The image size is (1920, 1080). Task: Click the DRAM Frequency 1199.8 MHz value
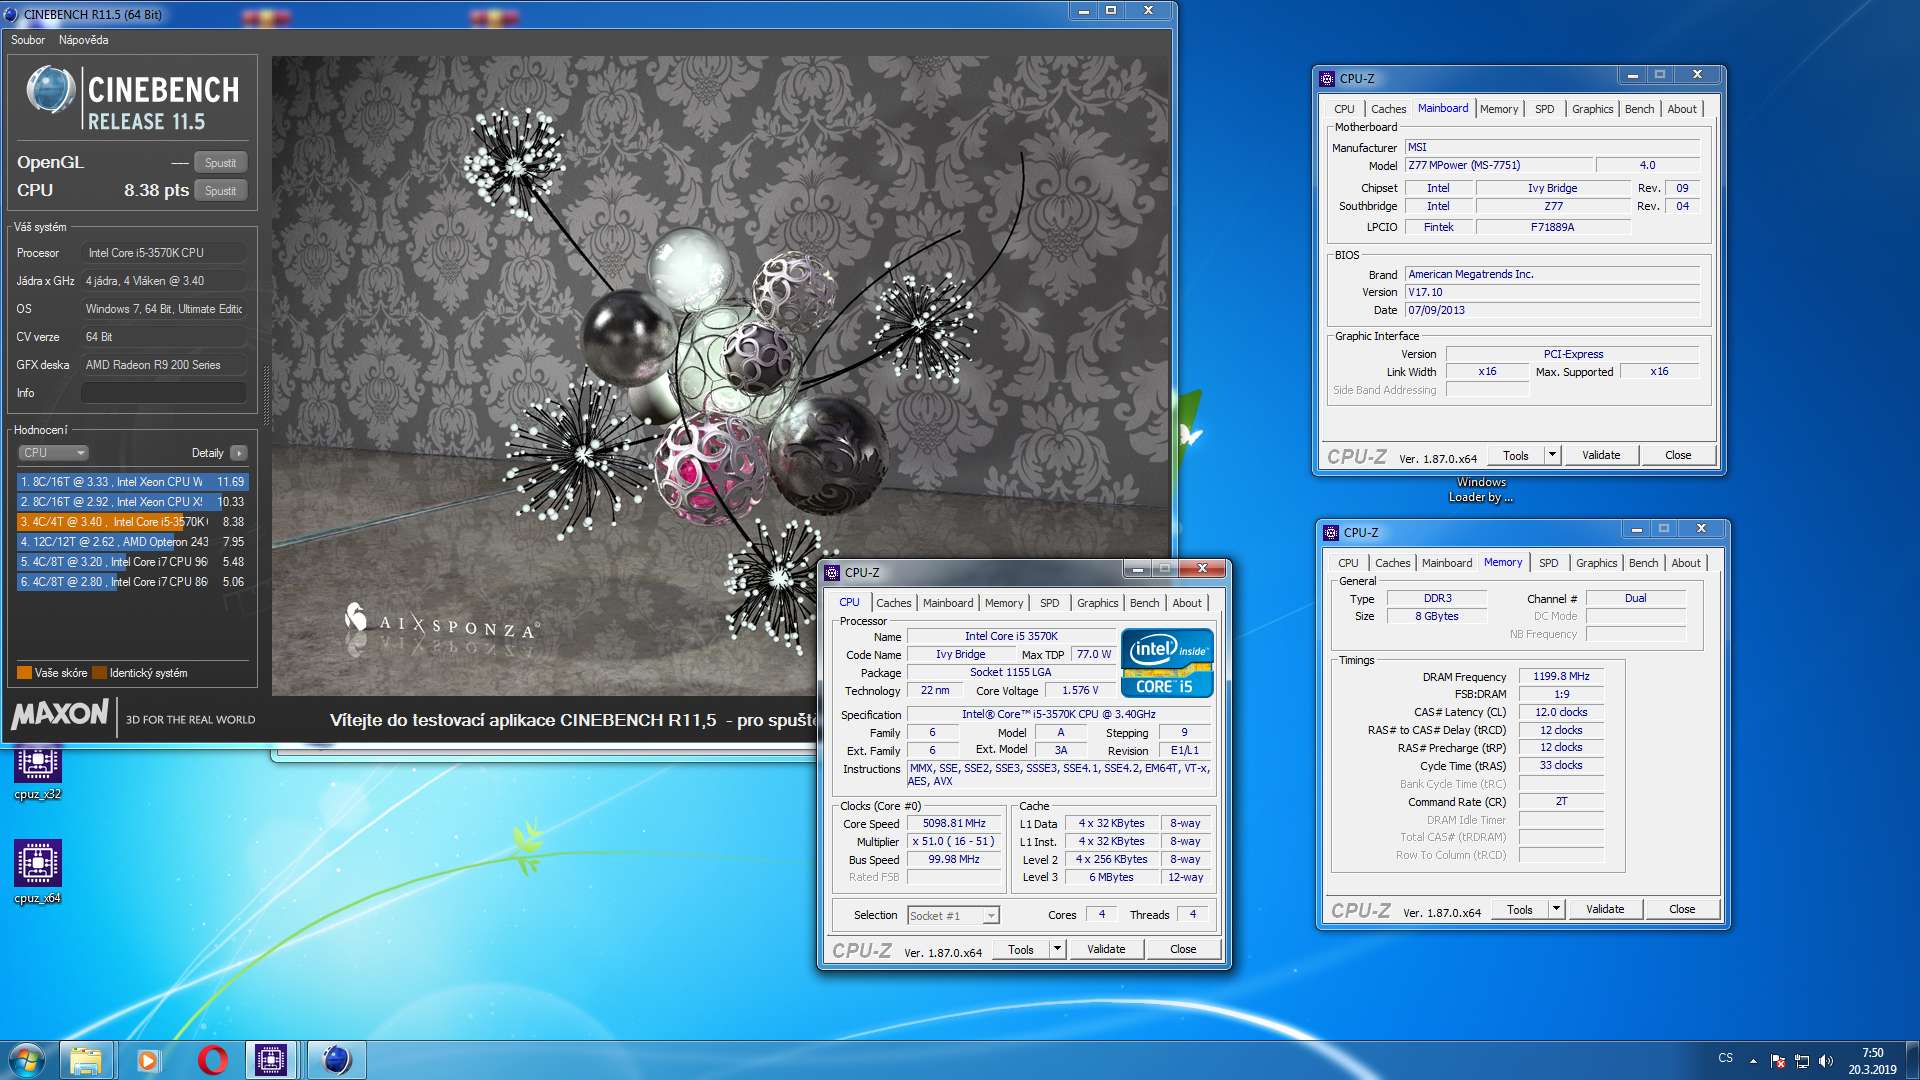click(x=1561, y=676)
